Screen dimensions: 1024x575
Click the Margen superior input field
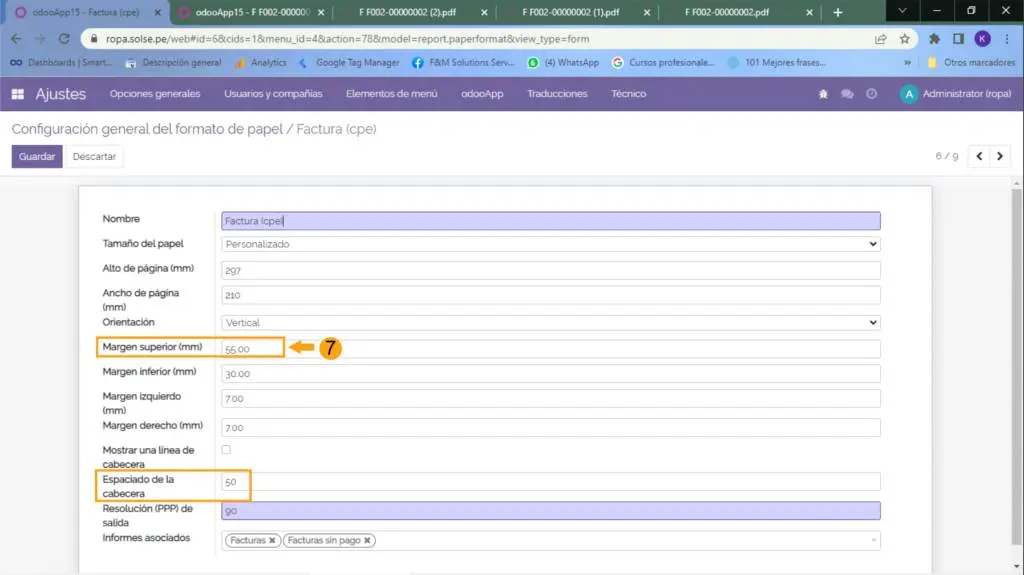pos(550,349)
